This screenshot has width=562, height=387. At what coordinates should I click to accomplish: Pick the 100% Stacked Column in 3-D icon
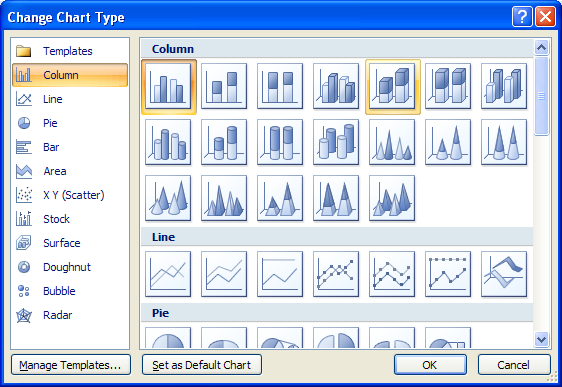[x=448, y=86]
